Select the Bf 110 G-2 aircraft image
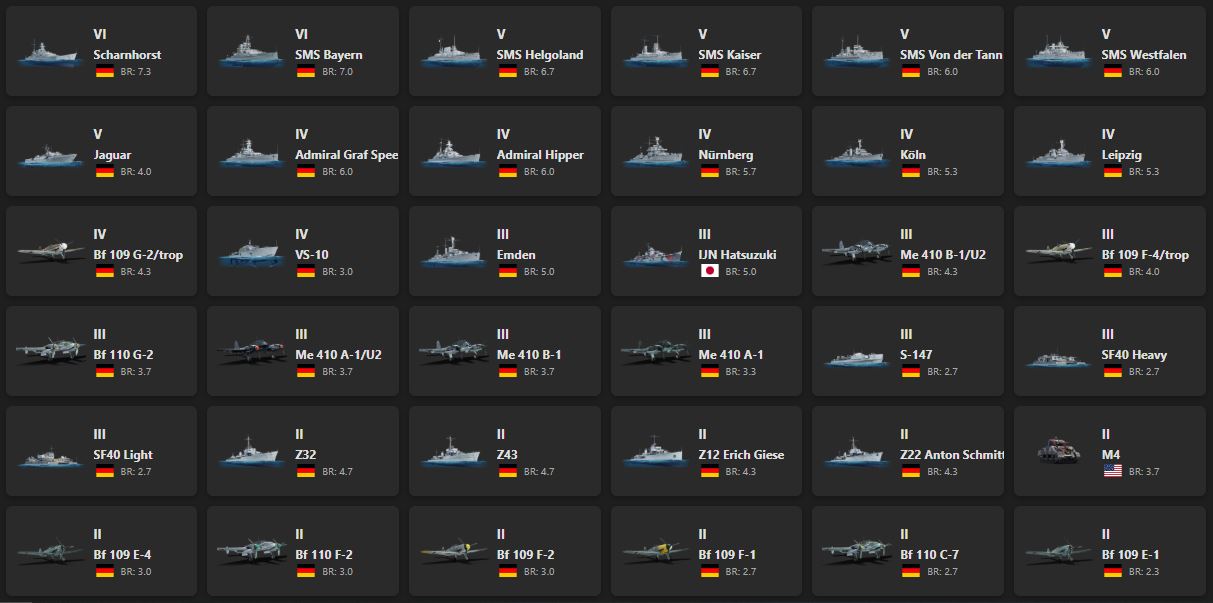Screen dimensions: 1213x603 coord(47,353)
